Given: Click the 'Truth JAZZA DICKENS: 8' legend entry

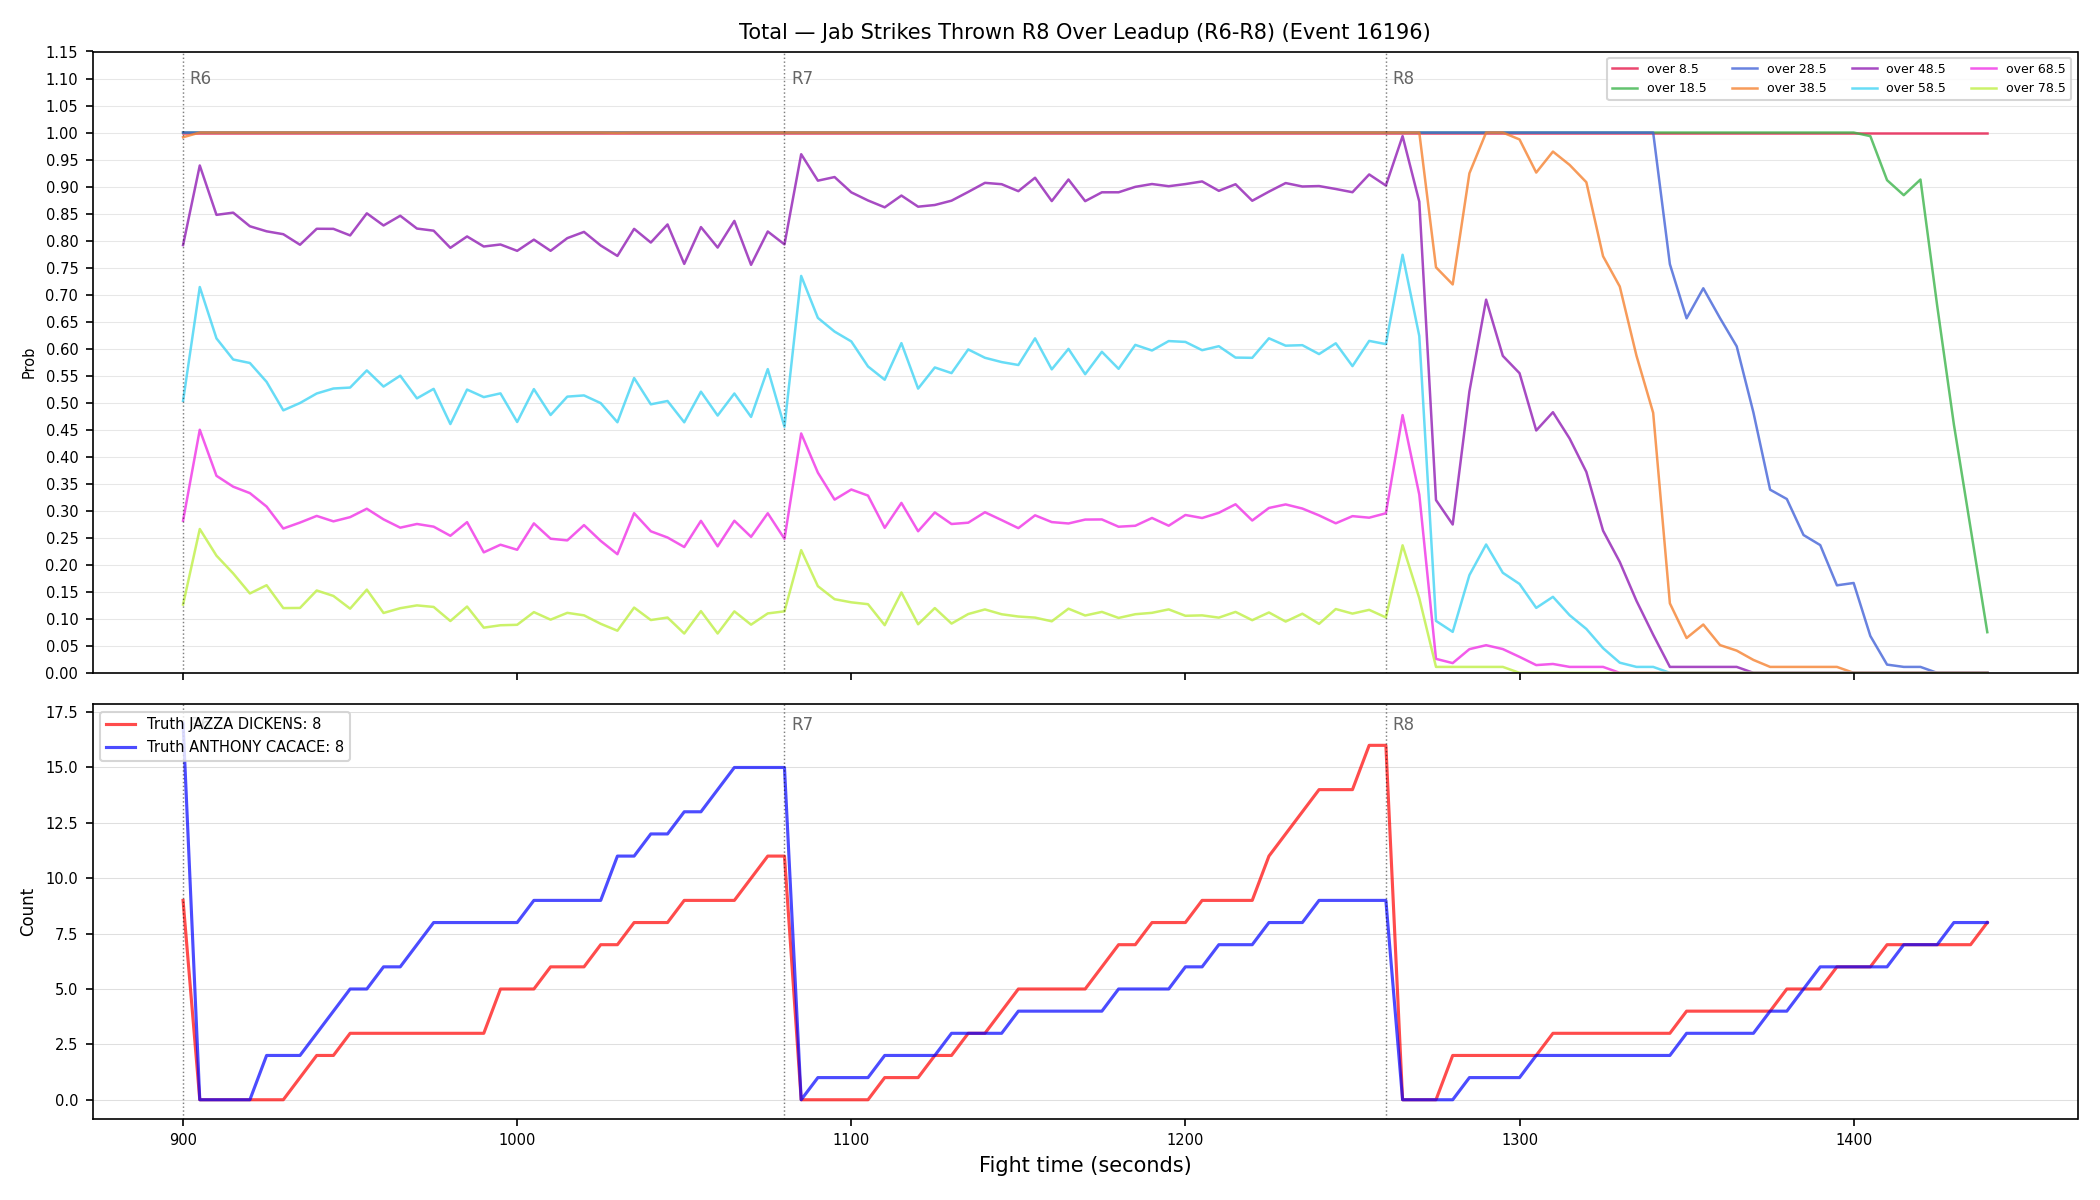Looking at the screenshot, I should (x=213, y=724).
